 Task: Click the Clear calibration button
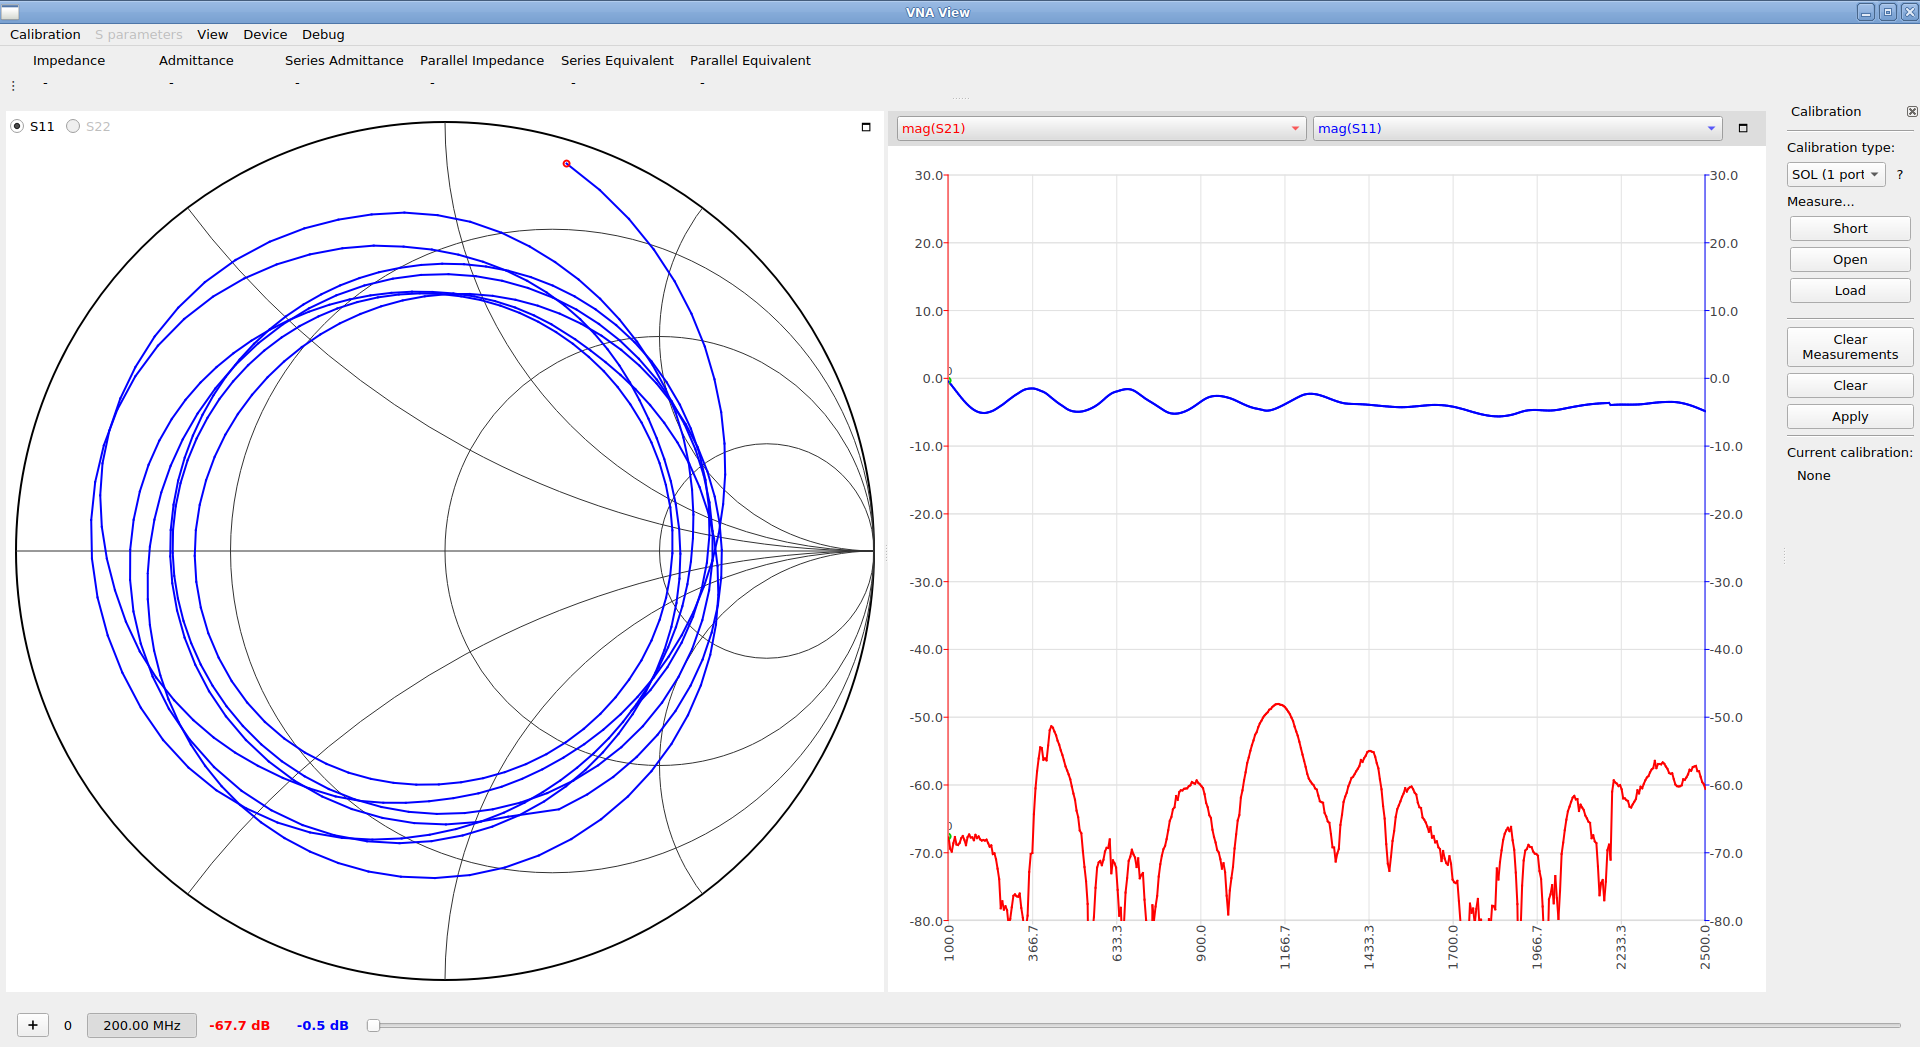(x=1849, y=385)
